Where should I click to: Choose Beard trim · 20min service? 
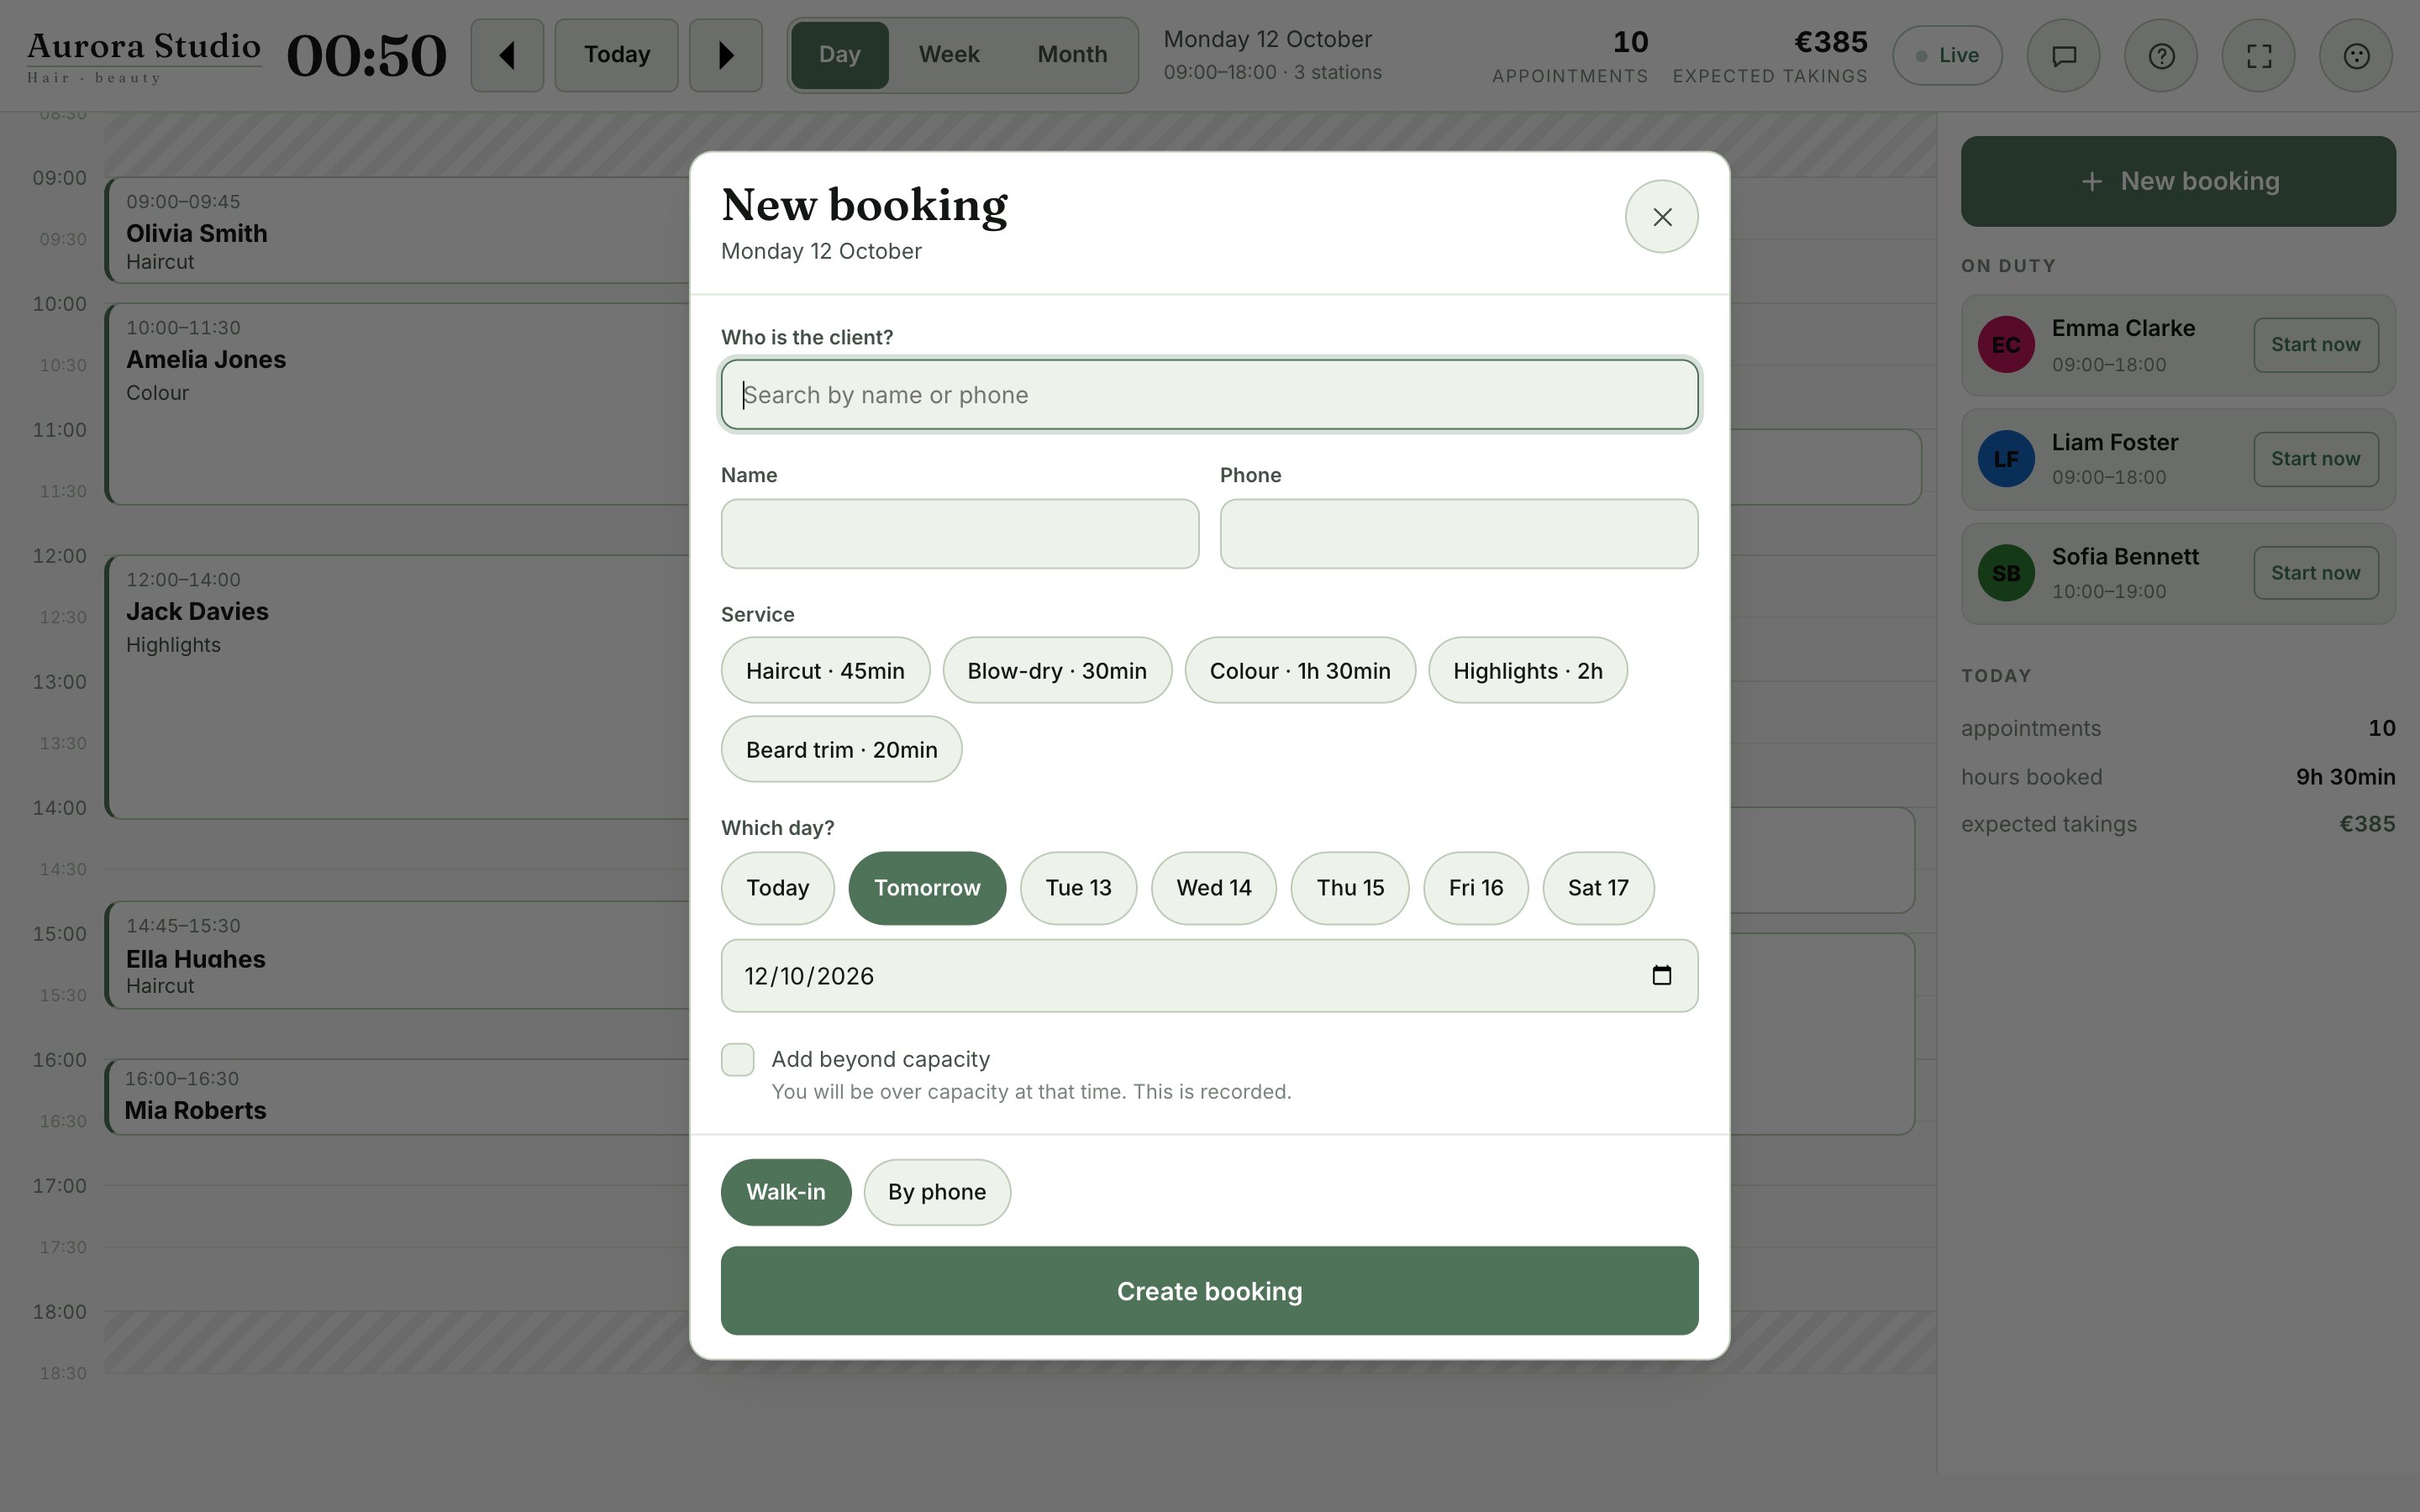(x=841, y=750)
